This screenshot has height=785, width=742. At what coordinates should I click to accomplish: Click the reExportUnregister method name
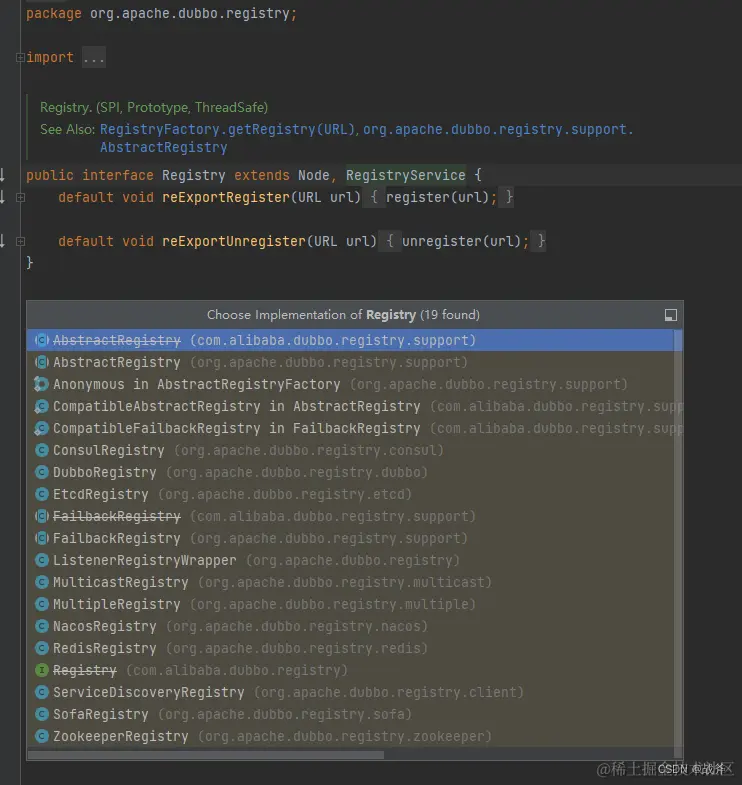click(234, 241)
